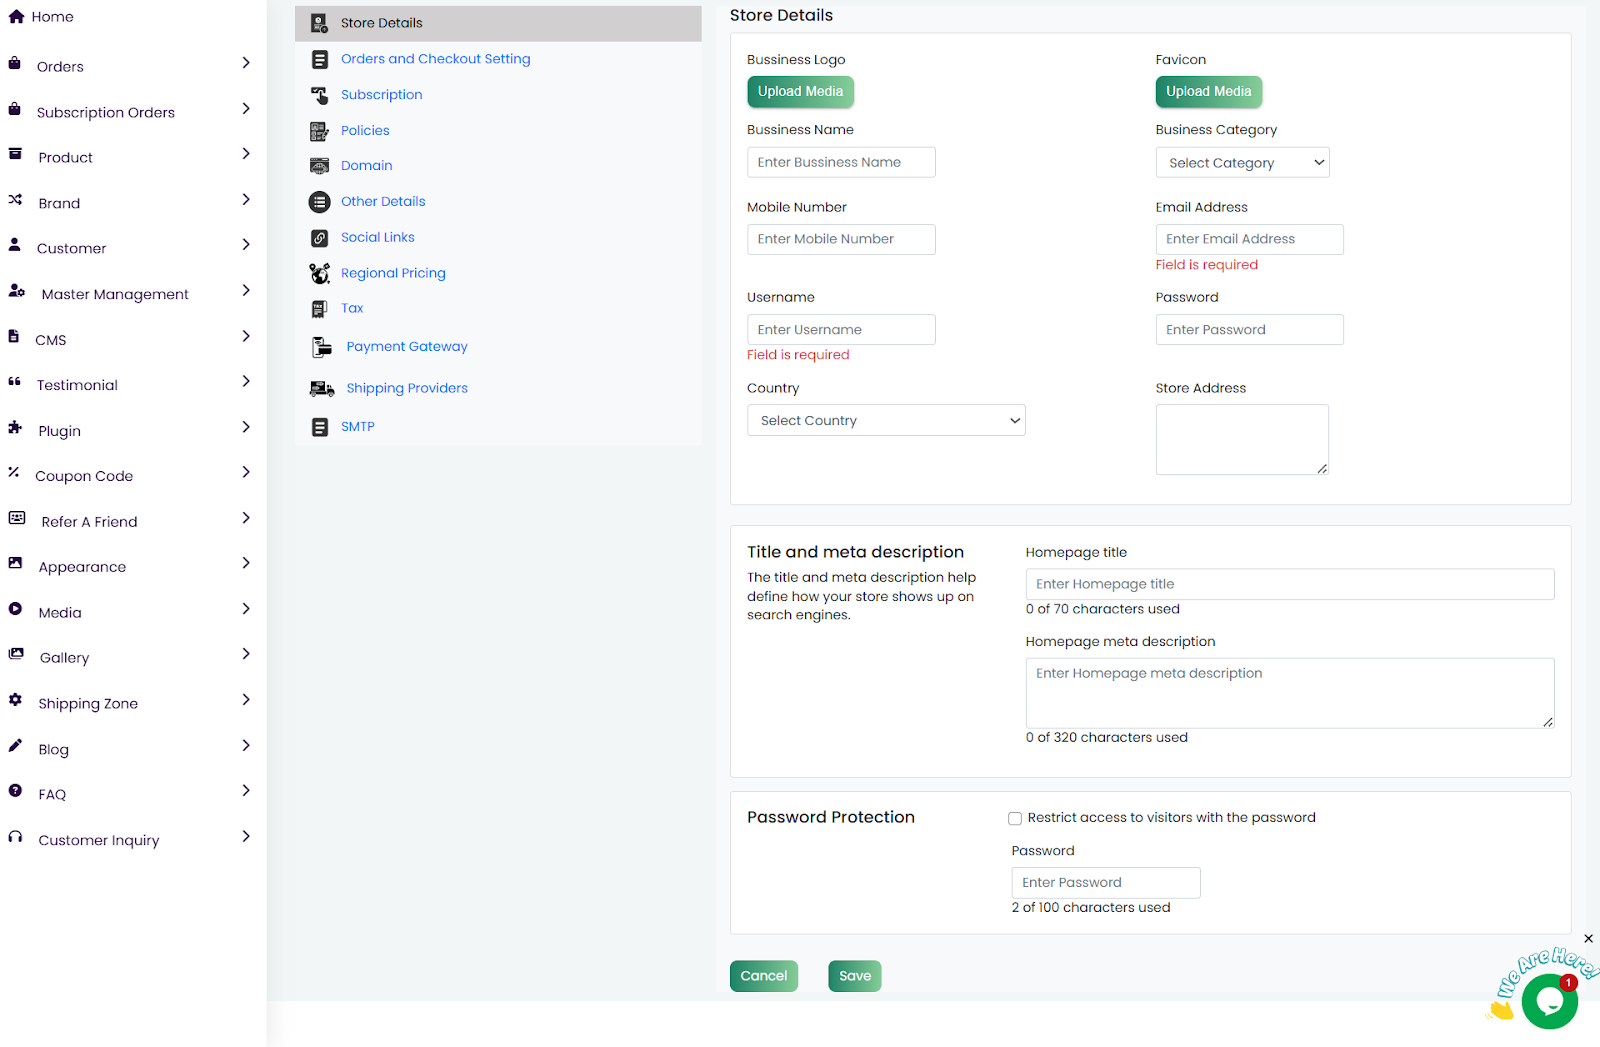
Task: Click the Plugin puzzle icon in sidebar
Action: pyautogui.click(x=15, y=428)
